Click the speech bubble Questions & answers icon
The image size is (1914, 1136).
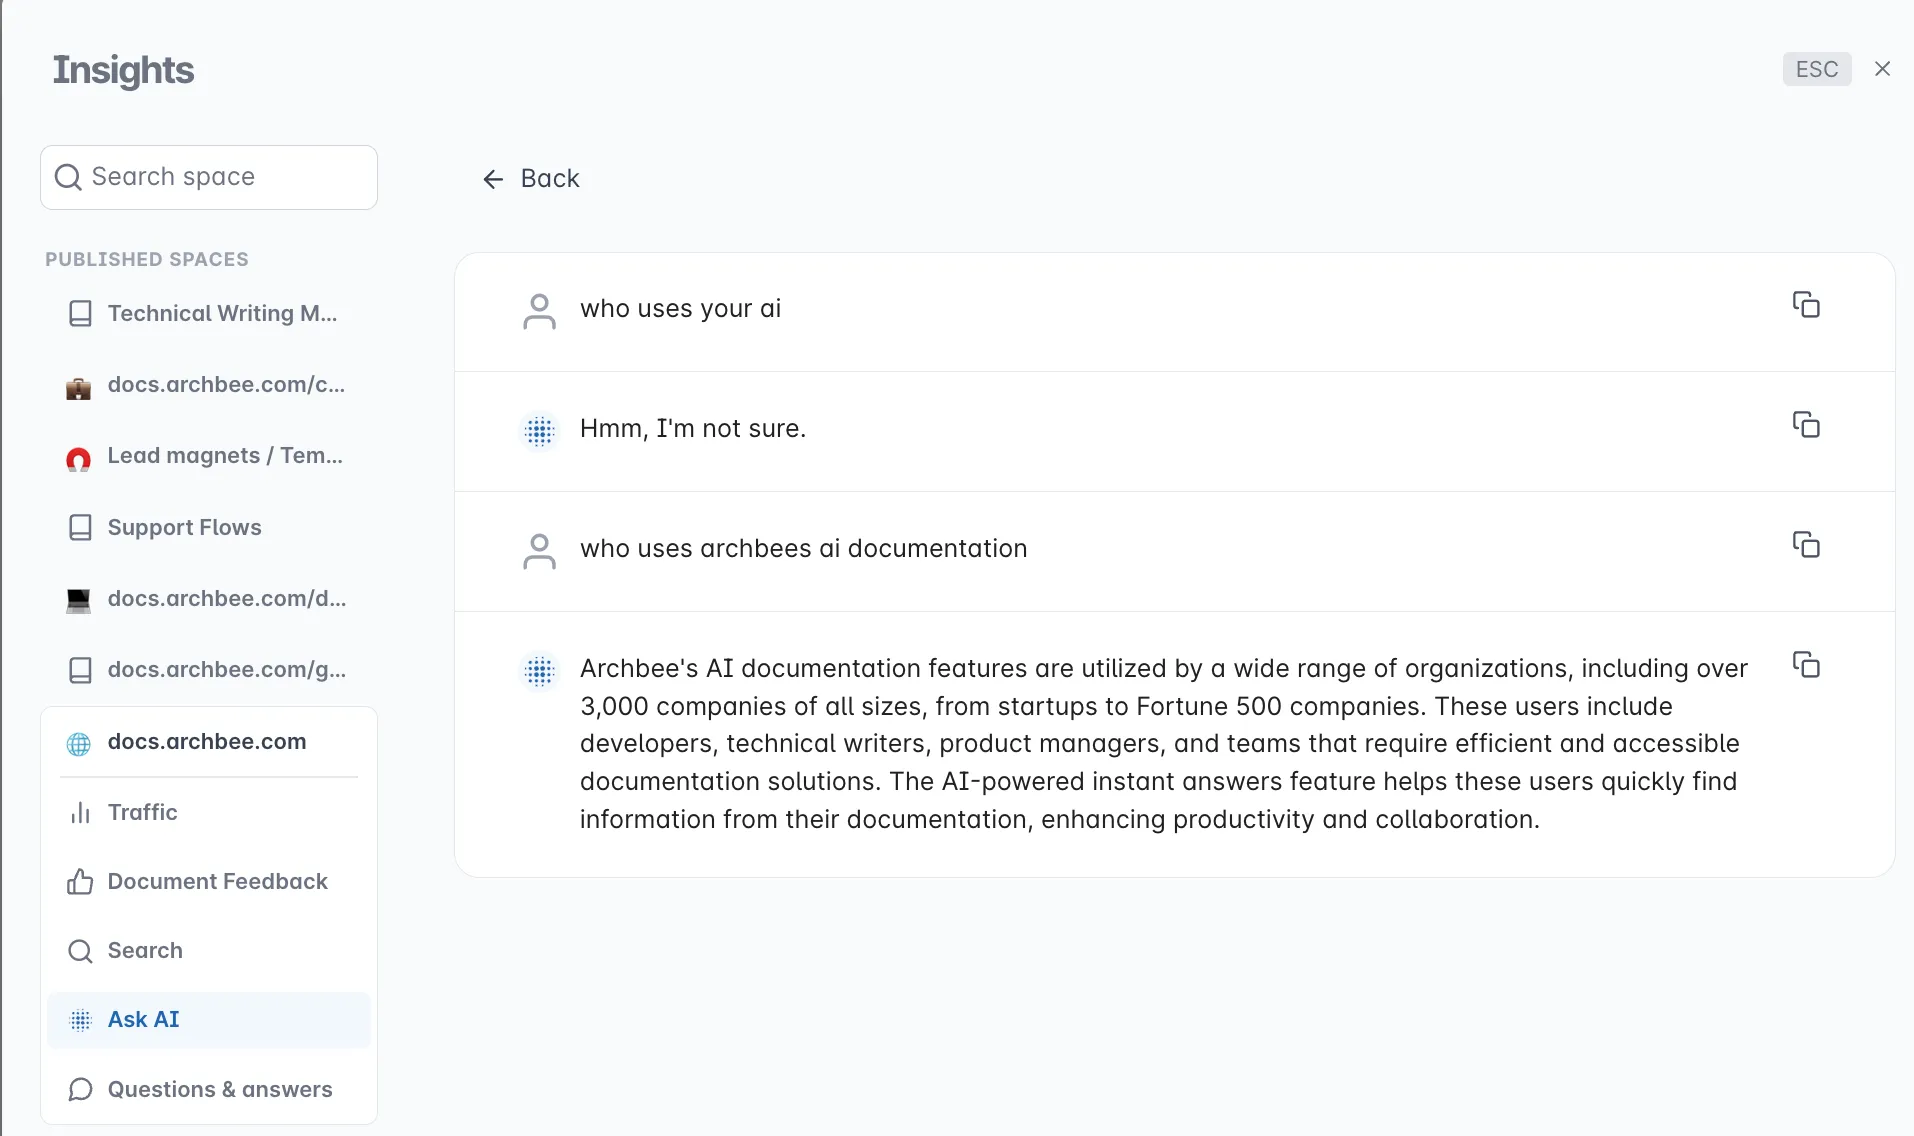80,1090
